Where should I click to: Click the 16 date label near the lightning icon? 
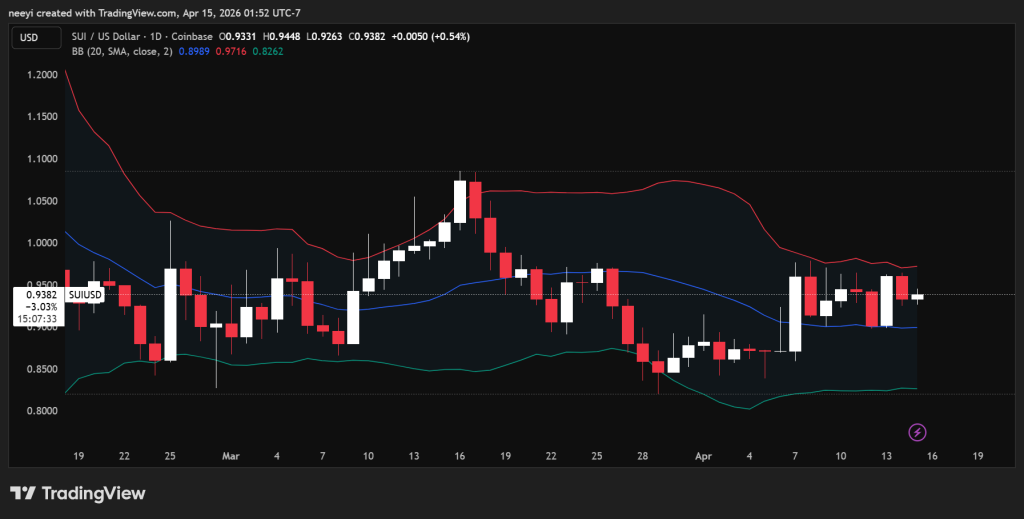(934, 456)
